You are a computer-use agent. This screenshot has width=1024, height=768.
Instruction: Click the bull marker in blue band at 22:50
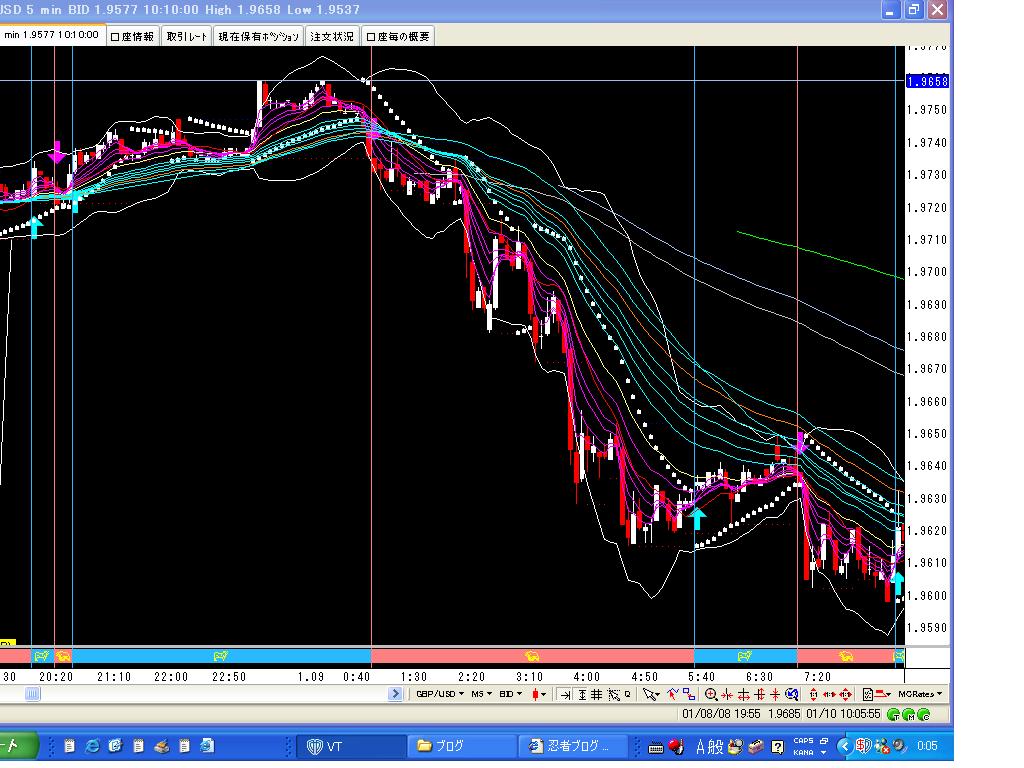(220, 656)
